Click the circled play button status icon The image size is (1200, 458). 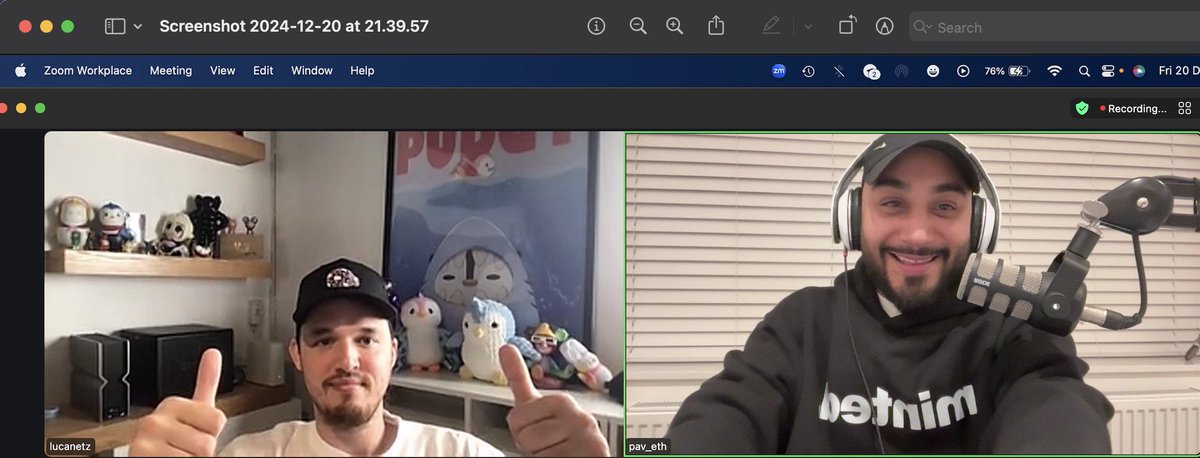(x=963, y=71)
